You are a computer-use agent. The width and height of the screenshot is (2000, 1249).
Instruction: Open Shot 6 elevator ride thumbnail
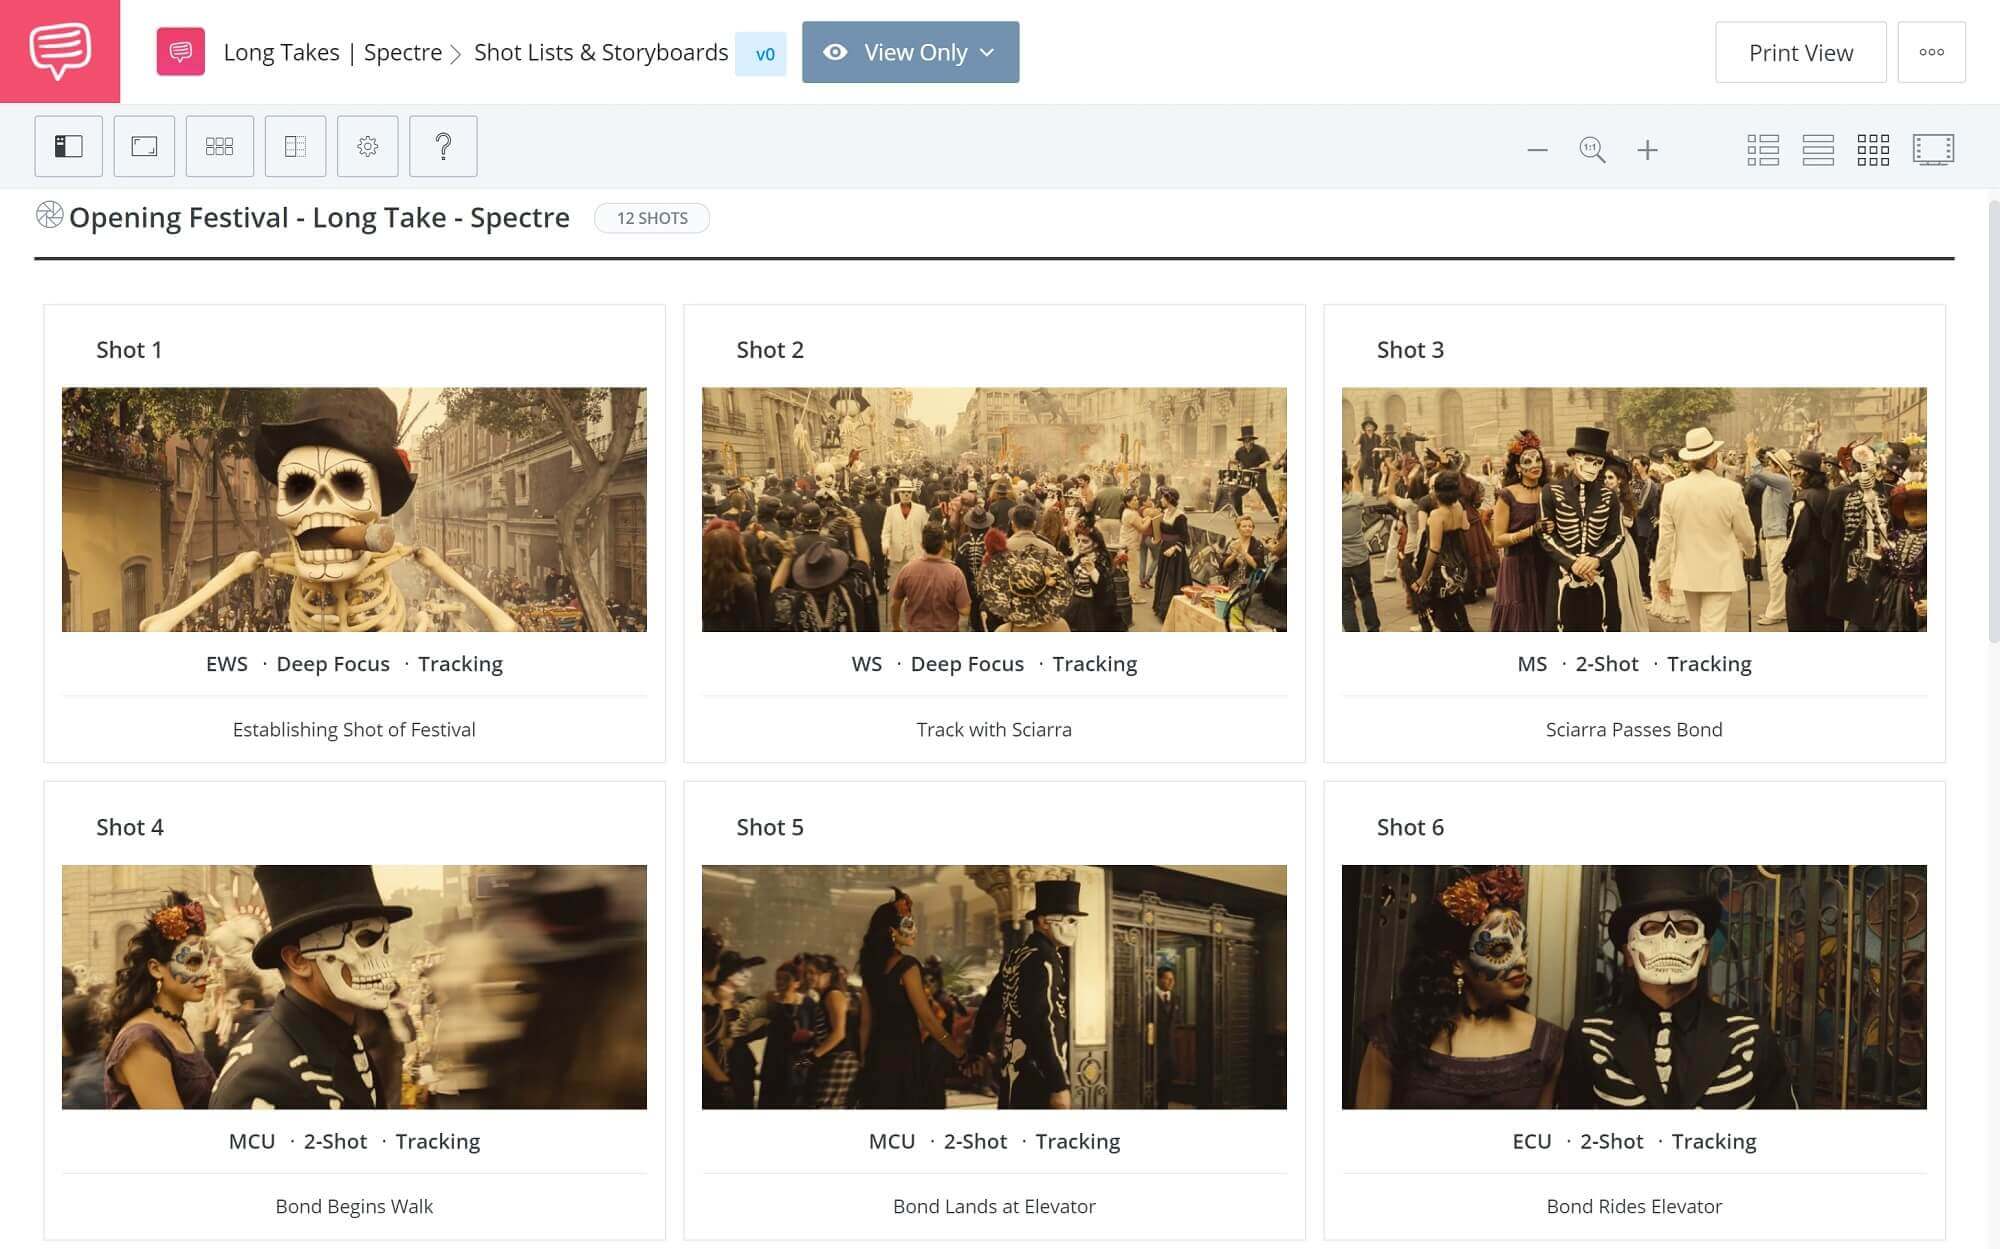pos(1634,987)
